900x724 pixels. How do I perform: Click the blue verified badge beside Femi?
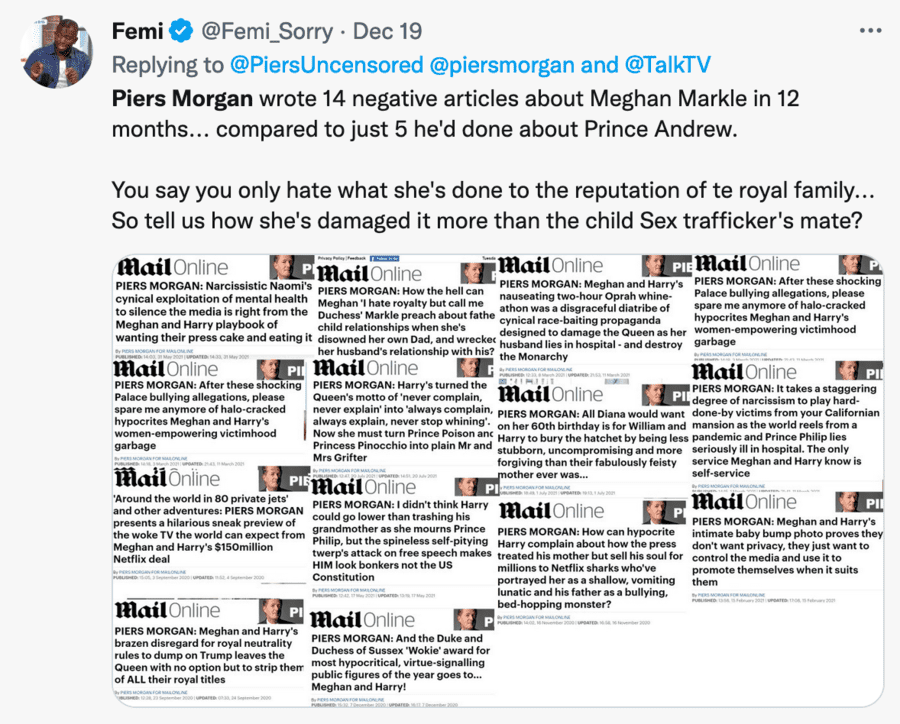tap(181, 32)
